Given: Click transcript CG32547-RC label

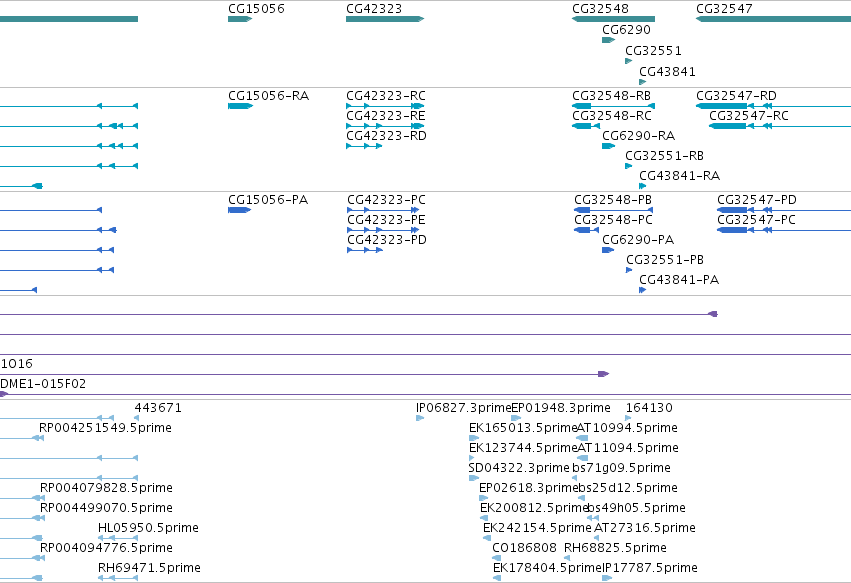Looking at the screenshot, I should click(749, 116).
